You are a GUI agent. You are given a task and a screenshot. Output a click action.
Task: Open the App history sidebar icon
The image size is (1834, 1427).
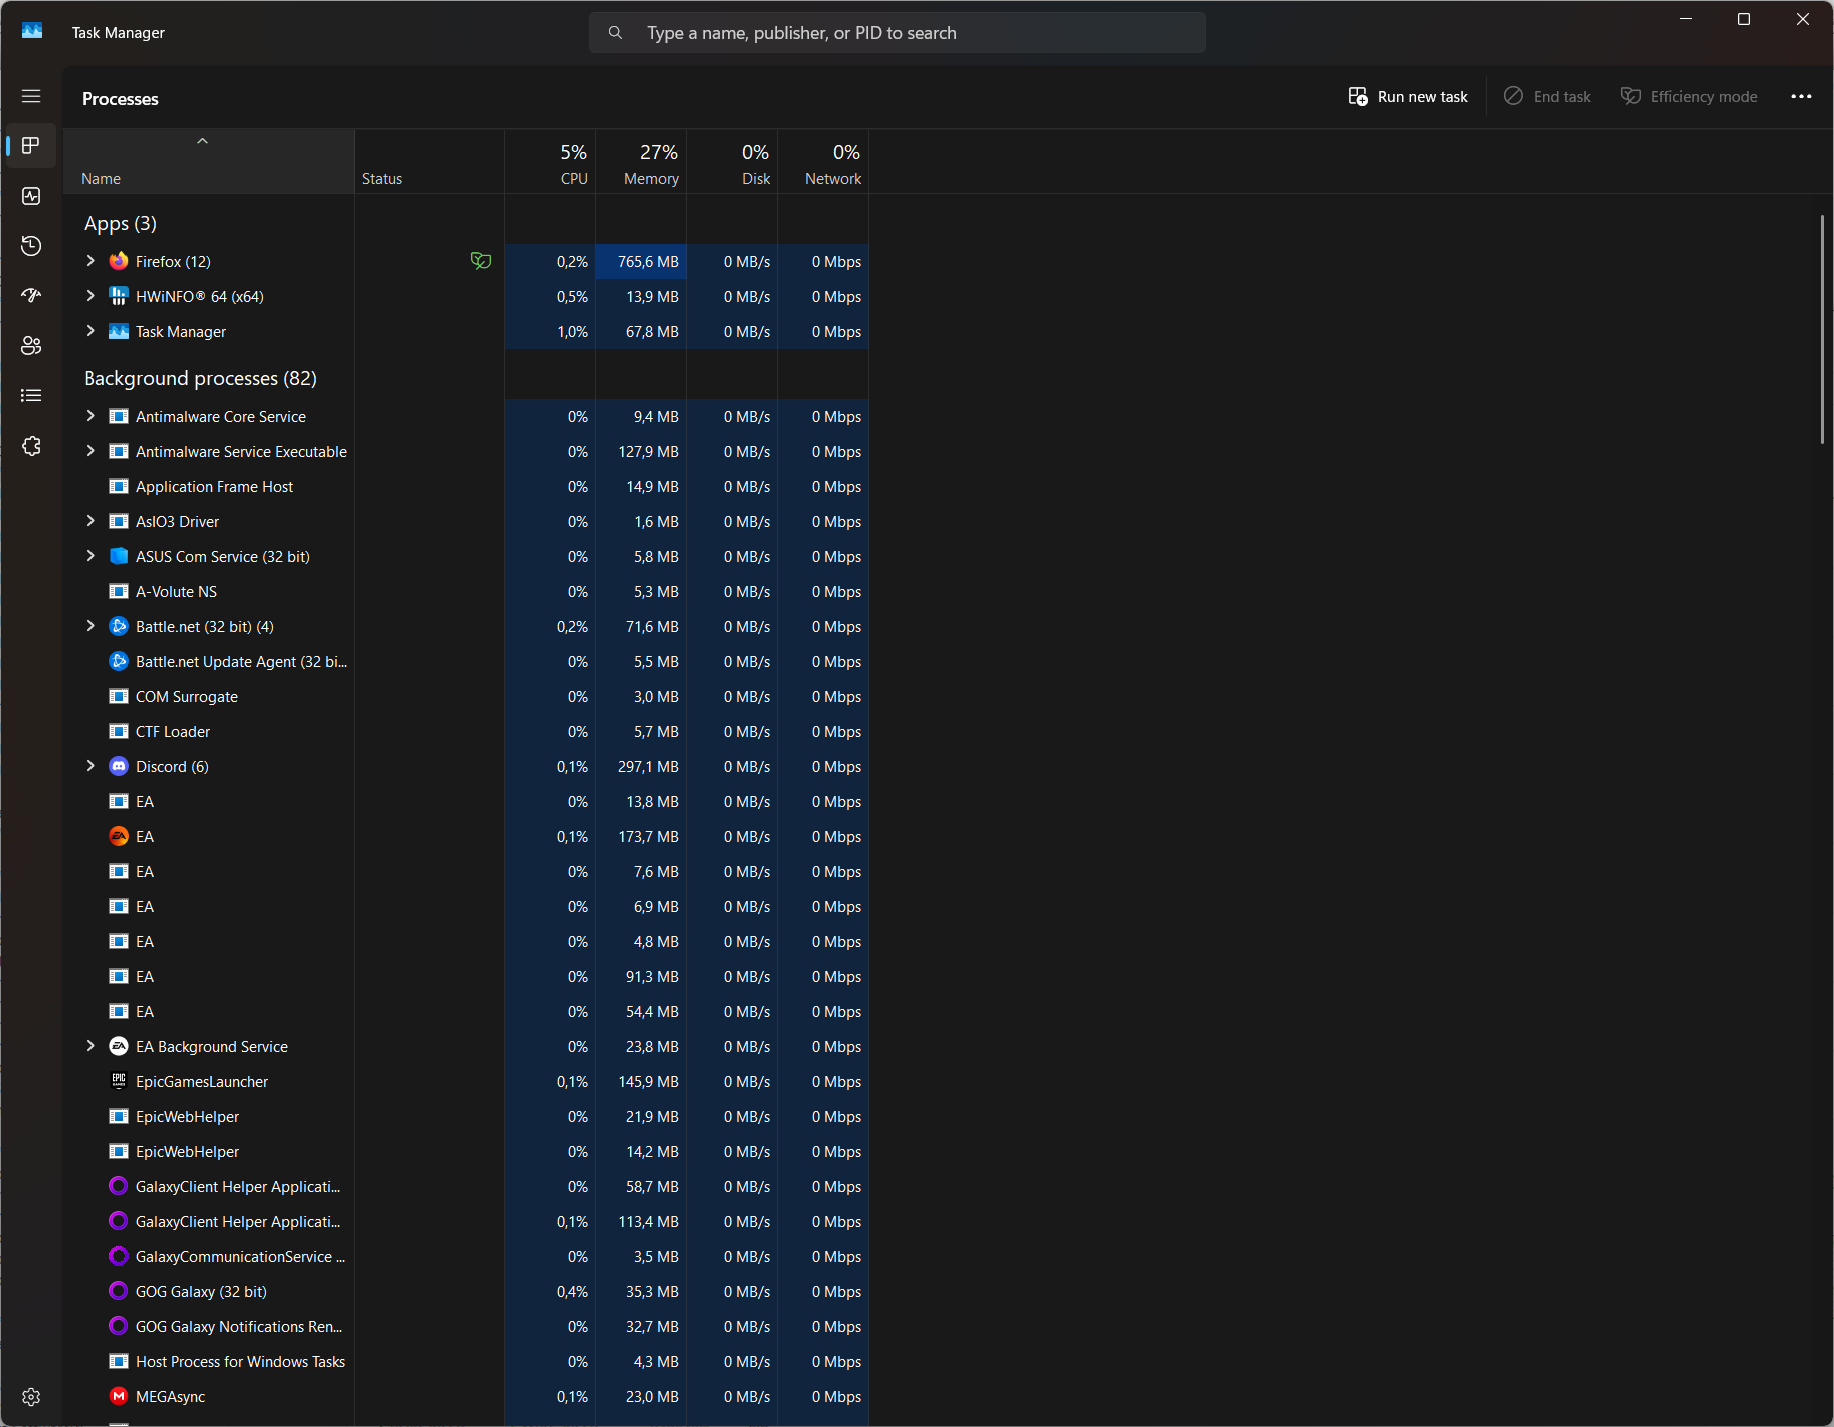click(31, 246)
